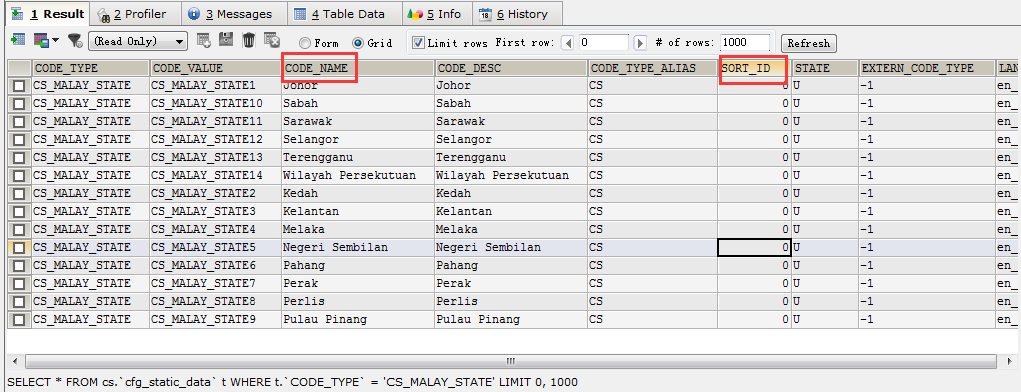Viewport: 1021px width, 392px height.
Task: Open the Read Only mode dropdown
Action: [x=137, y=41]
